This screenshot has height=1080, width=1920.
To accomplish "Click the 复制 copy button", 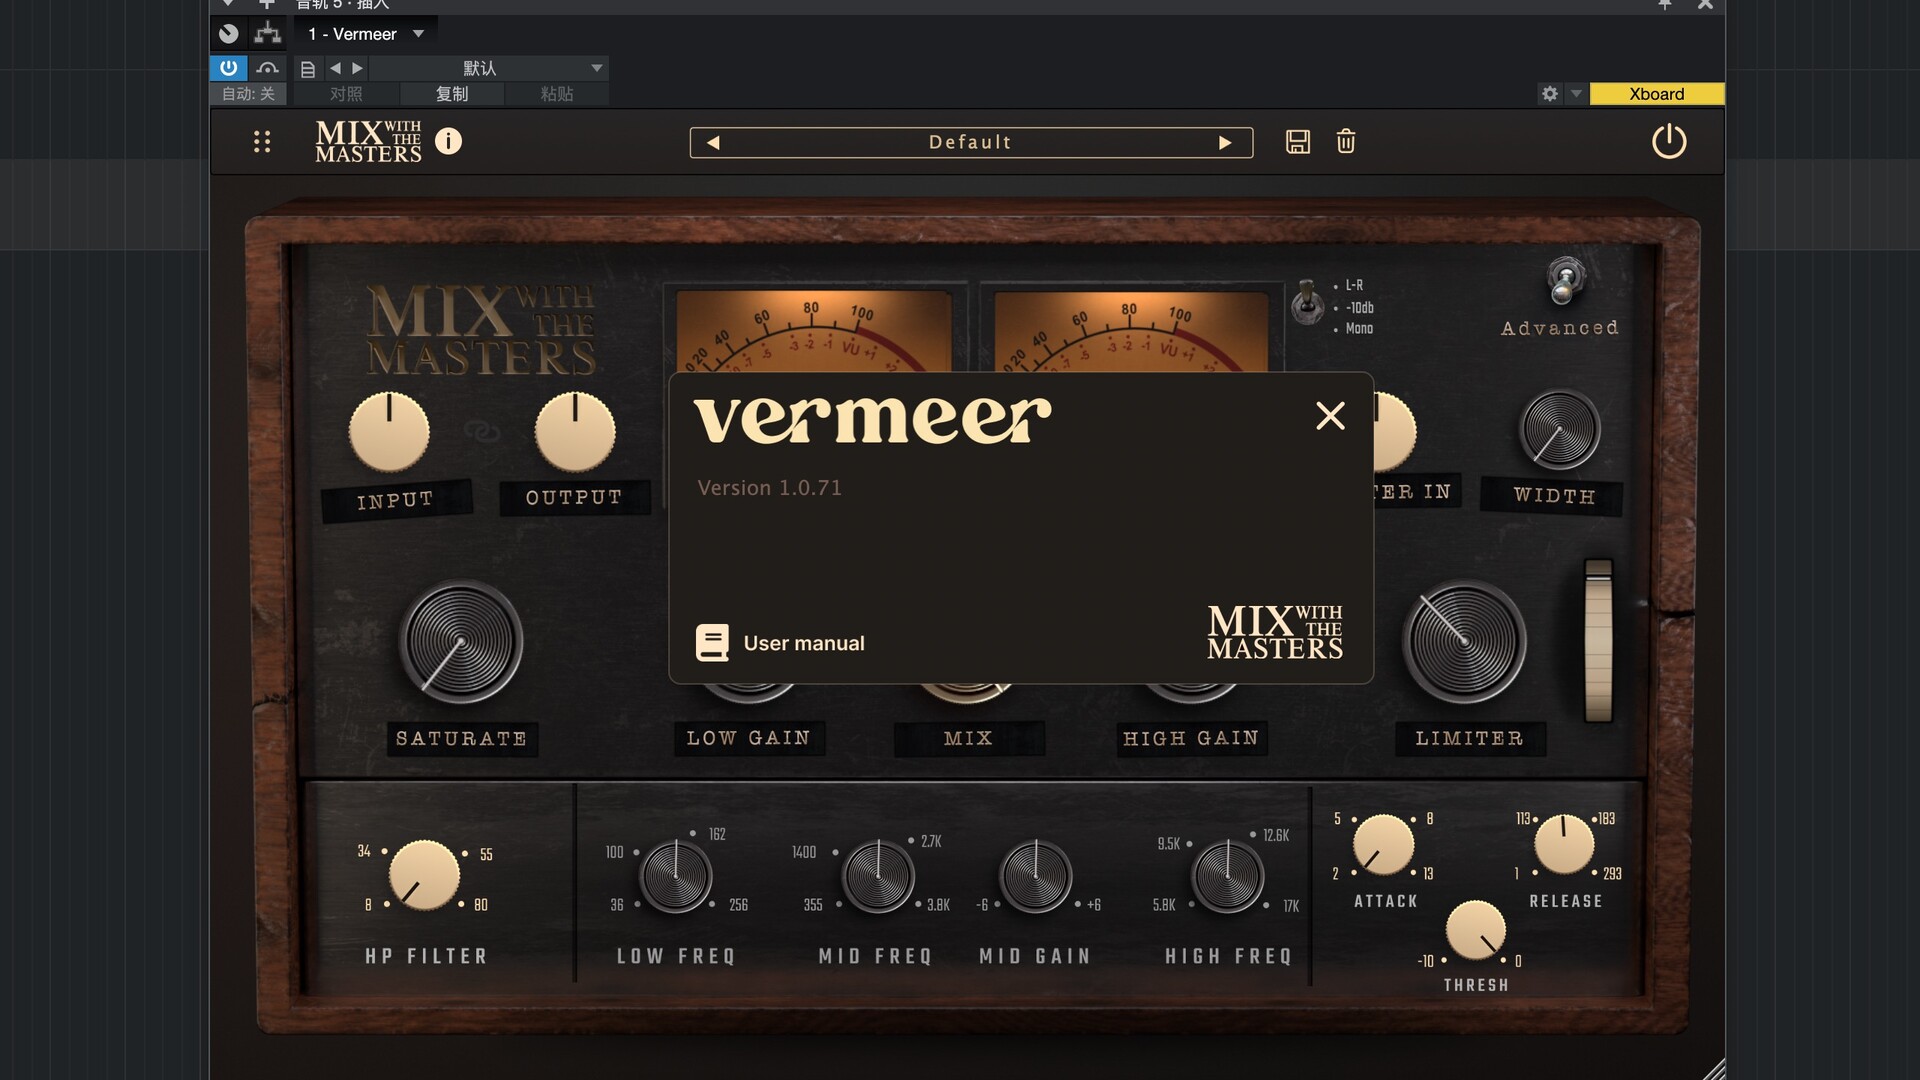I will (x=451, y=94).
